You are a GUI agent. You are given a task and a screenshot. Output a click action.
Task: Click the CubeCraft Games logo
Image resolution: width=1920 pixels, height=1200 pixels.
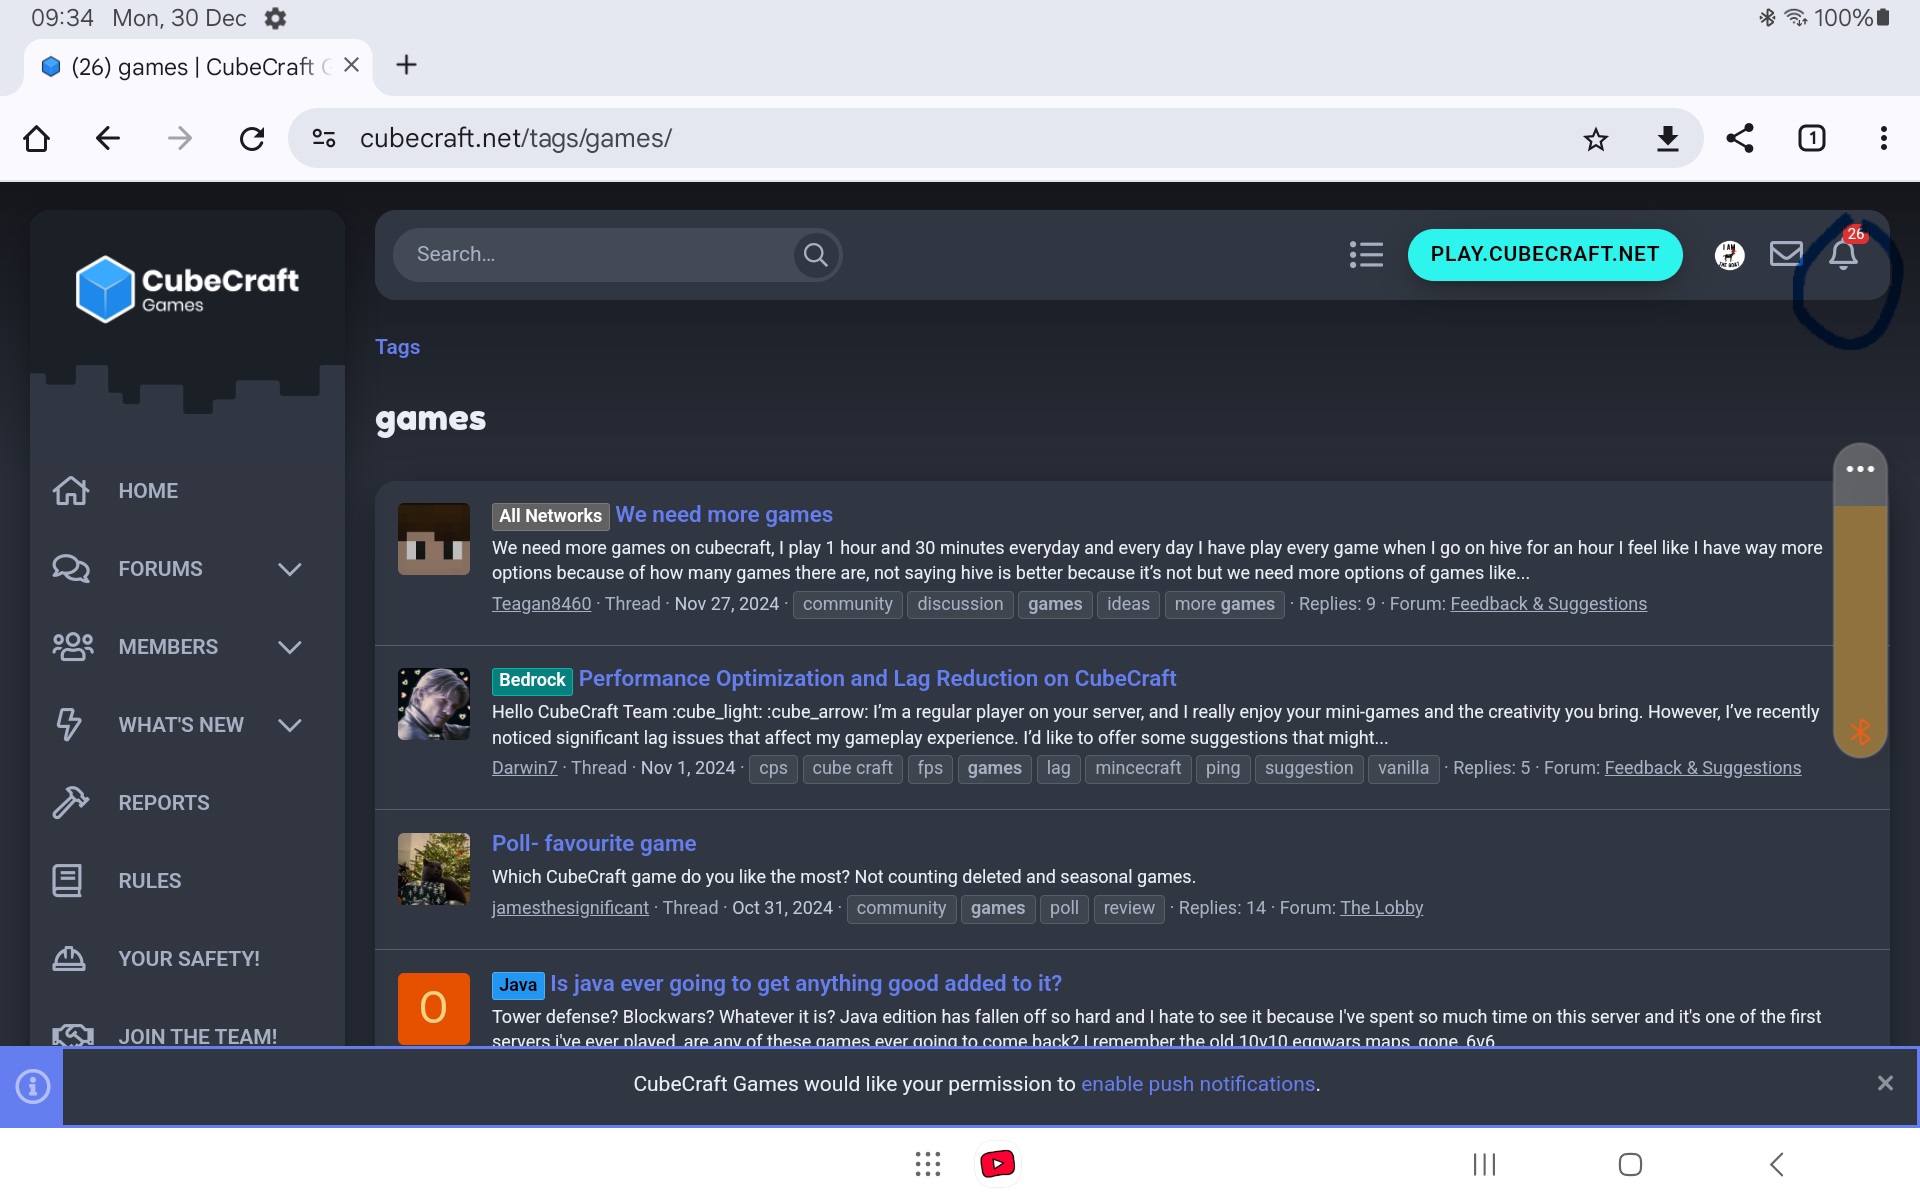tap(187, 289)
